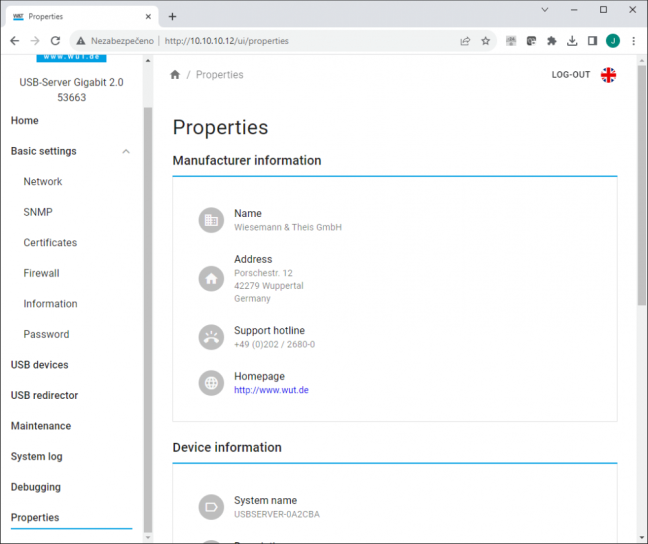Click the extension icon left of puzzle piece
Viewport: 648px width, 544px height.
tap(531, 41)
